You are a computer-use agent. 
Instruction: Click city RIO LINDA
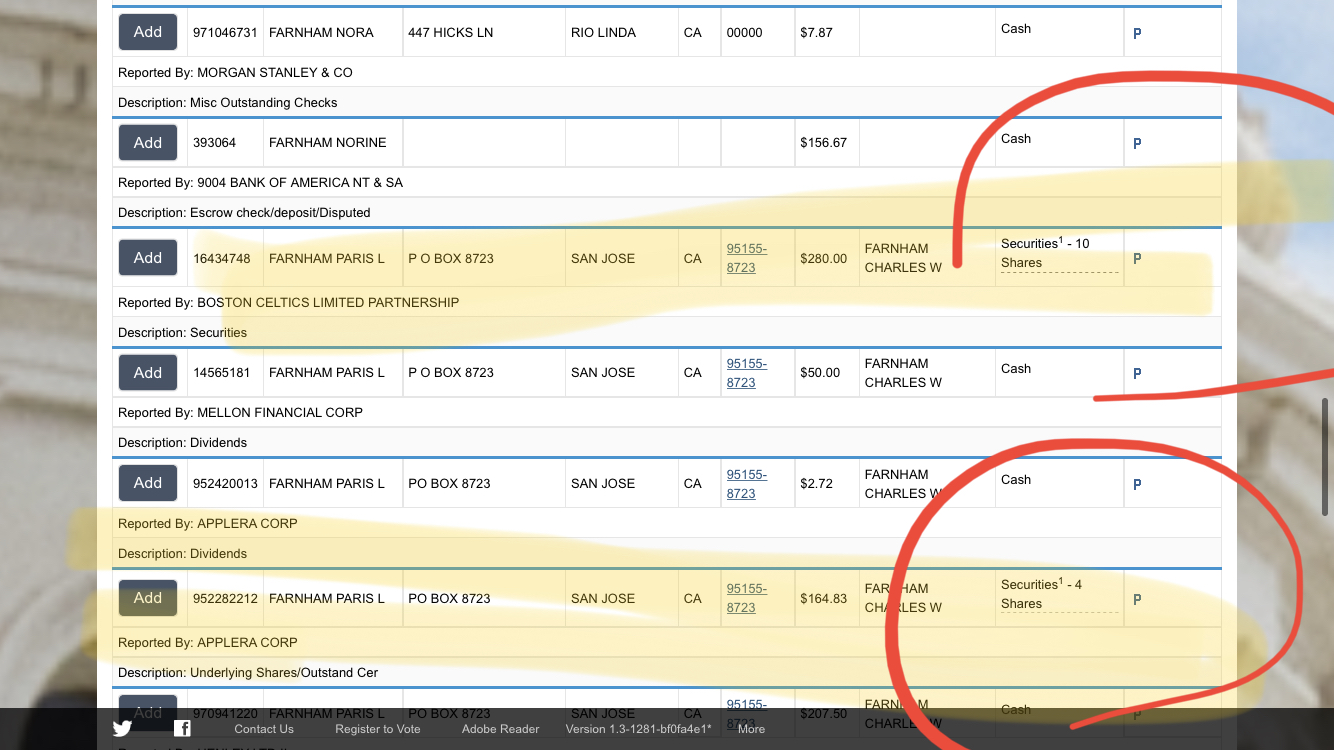click(603, 33)
